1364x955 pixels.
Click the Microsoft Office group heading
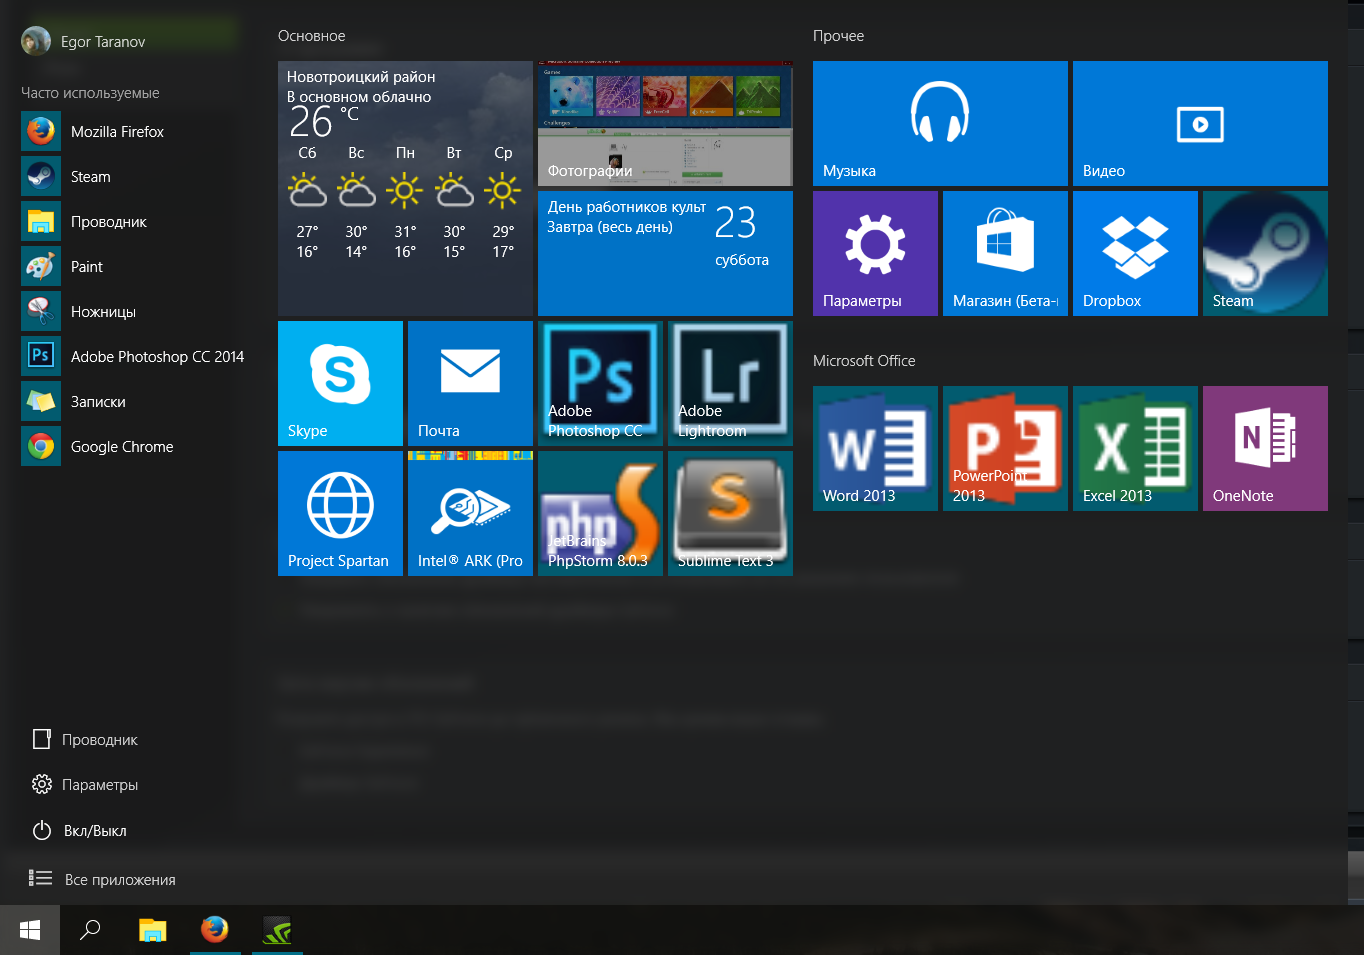pos(864,361)
